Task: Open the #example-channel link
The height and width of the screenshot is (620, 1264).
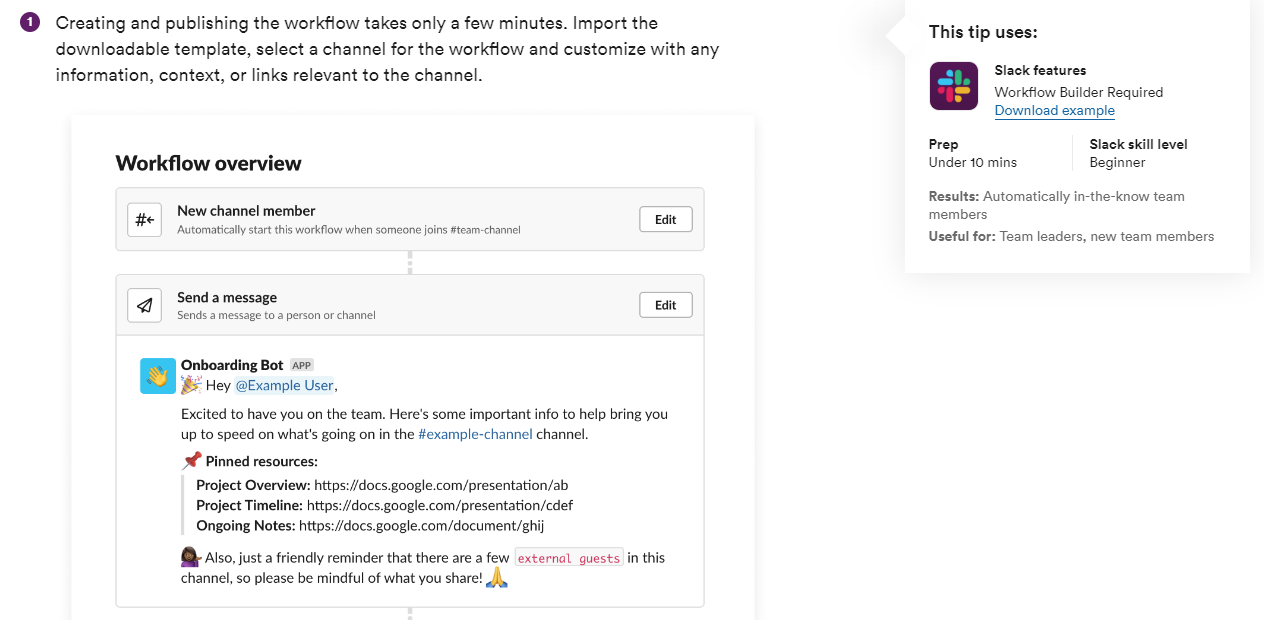Action: tap(475, 434)
